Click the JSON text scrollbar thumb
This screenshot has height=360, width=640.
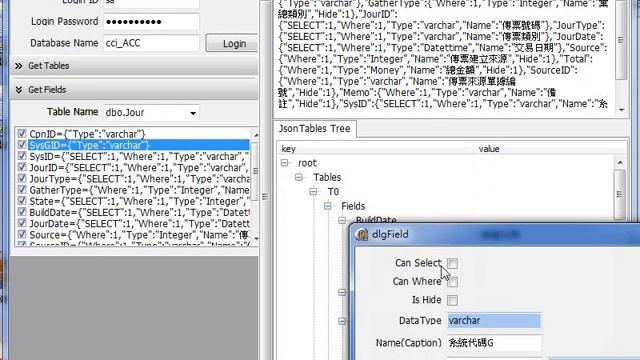(x=620, y=40)
